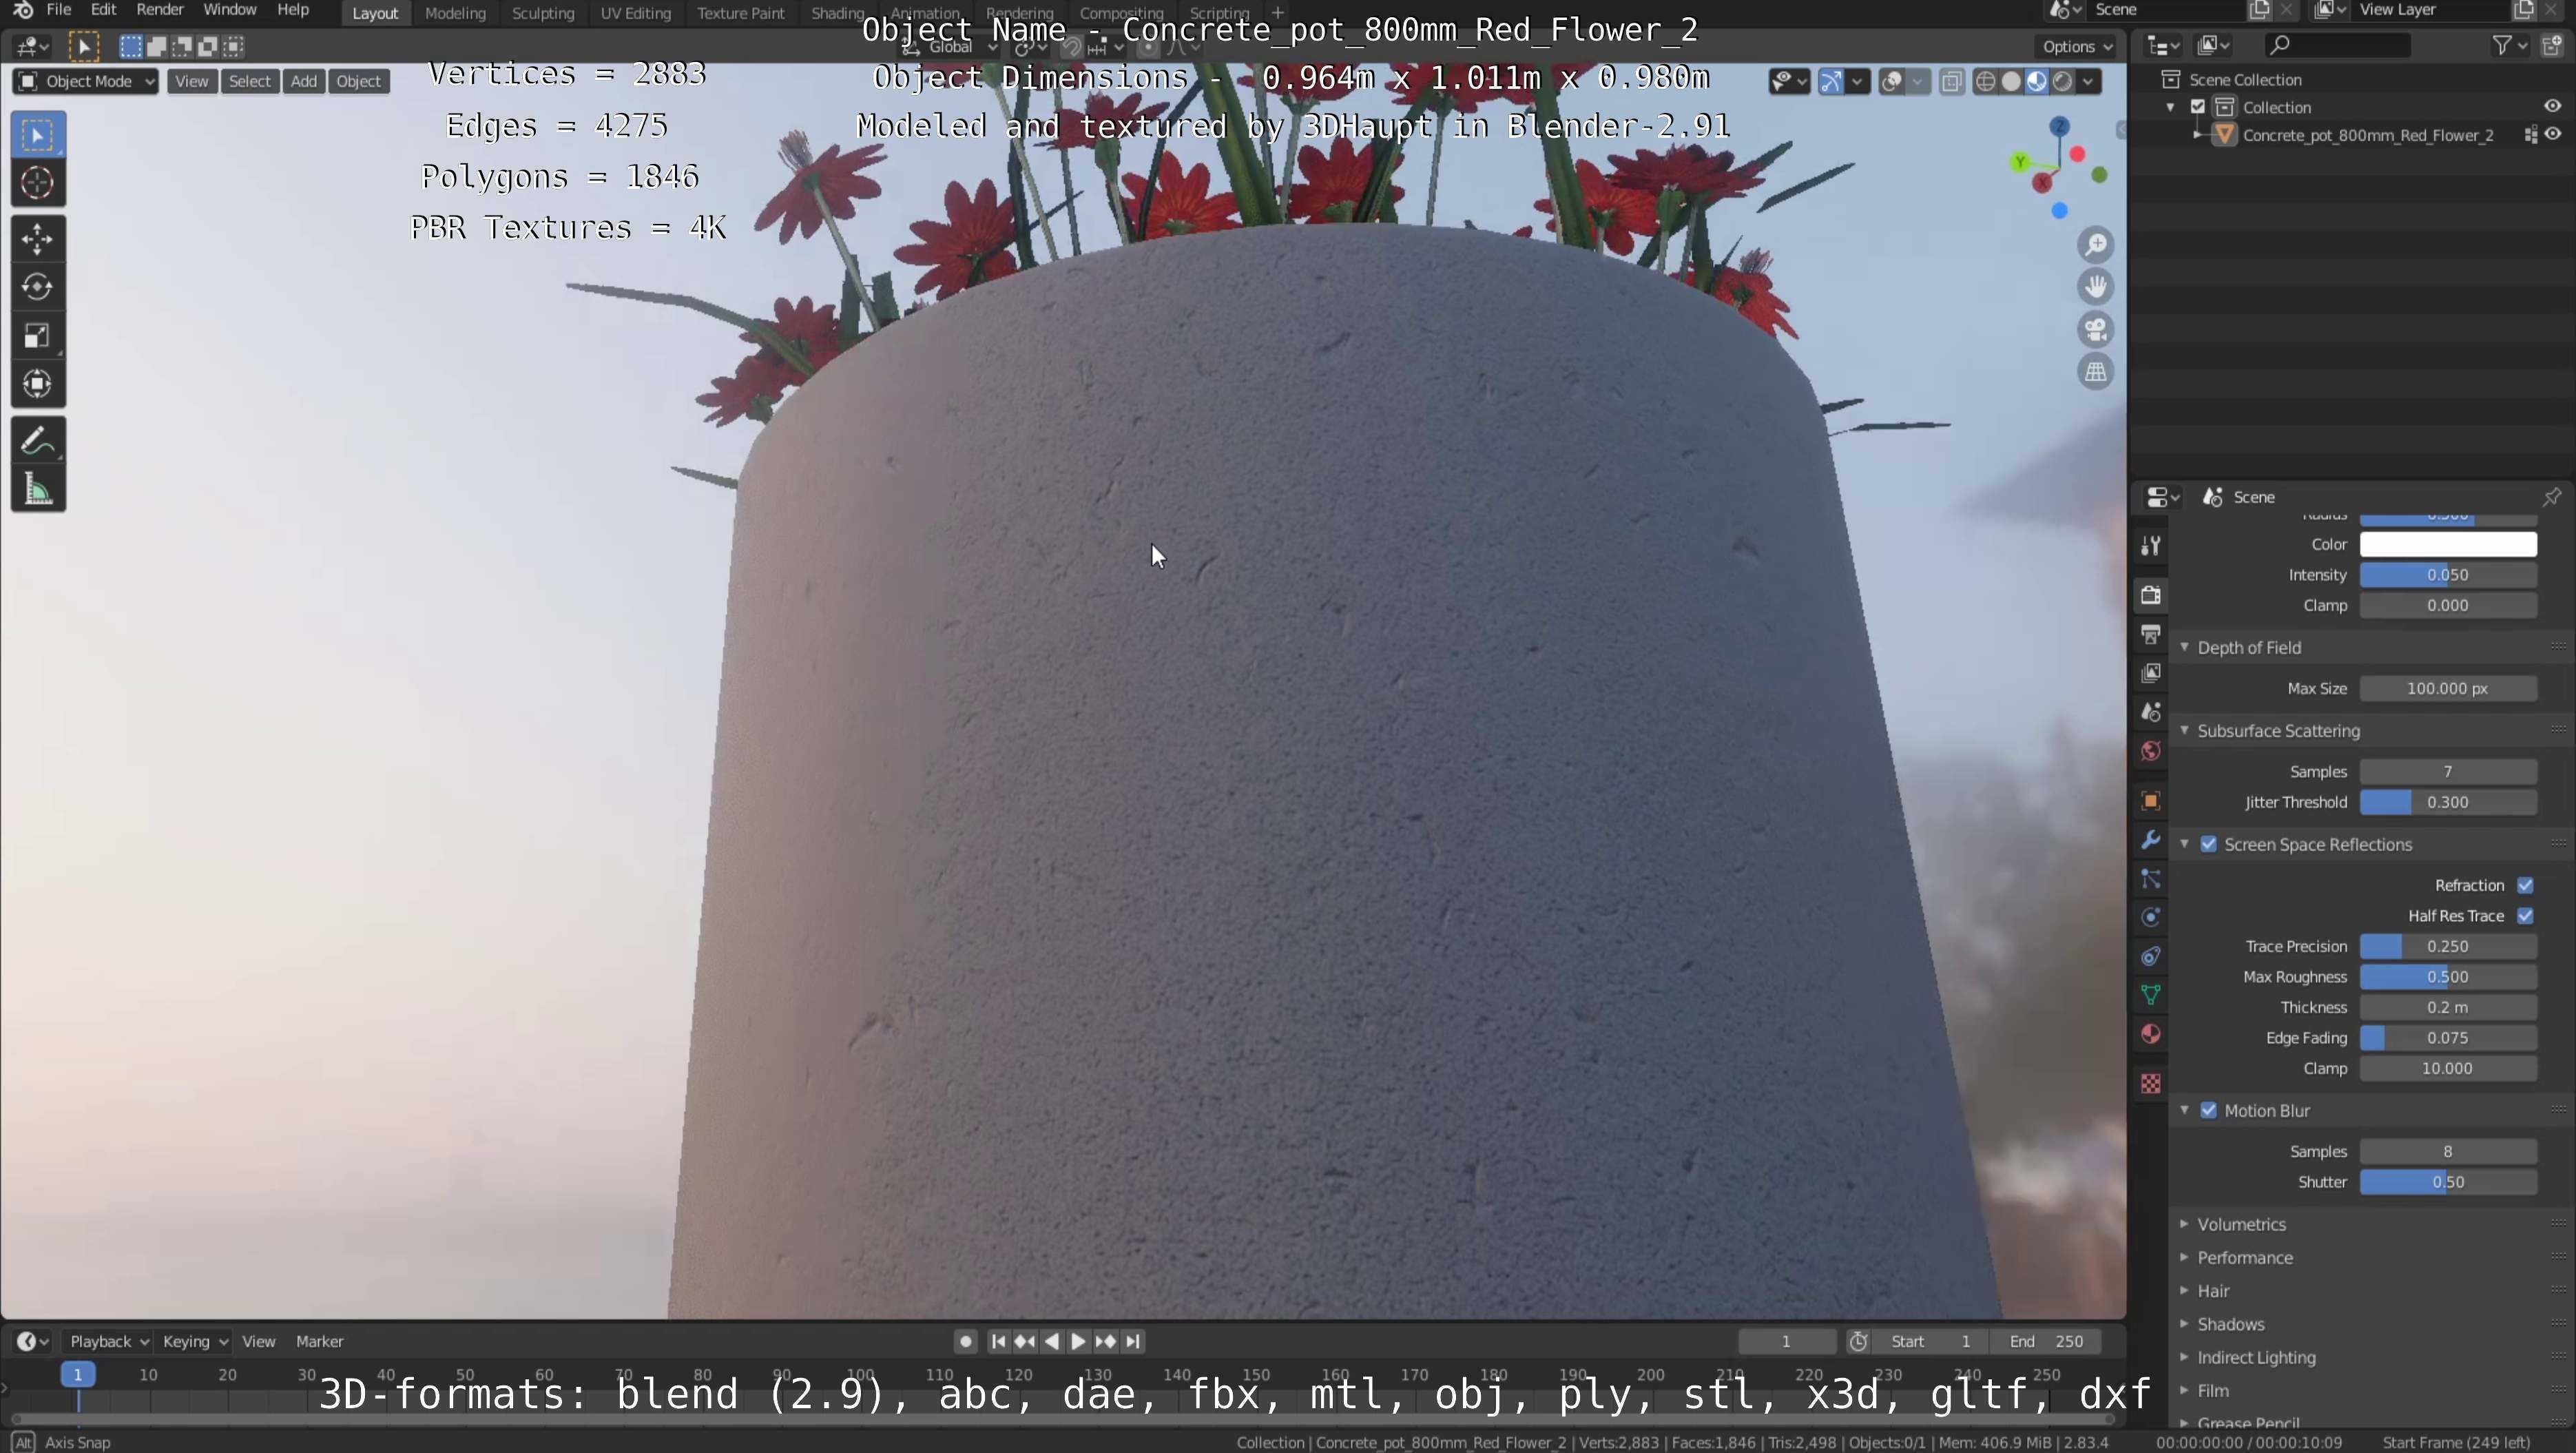Screen dimensions: 2576x1453
Task: Switch to the Texture Paint workspace tab
Action: pyautogui.click(x=740, y=13)
